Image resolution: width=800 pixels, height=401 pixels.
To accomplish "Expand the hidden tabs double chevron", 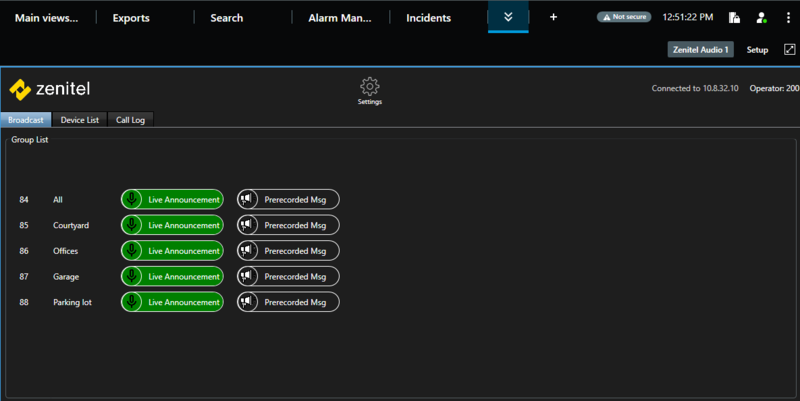I will (508, 18).
